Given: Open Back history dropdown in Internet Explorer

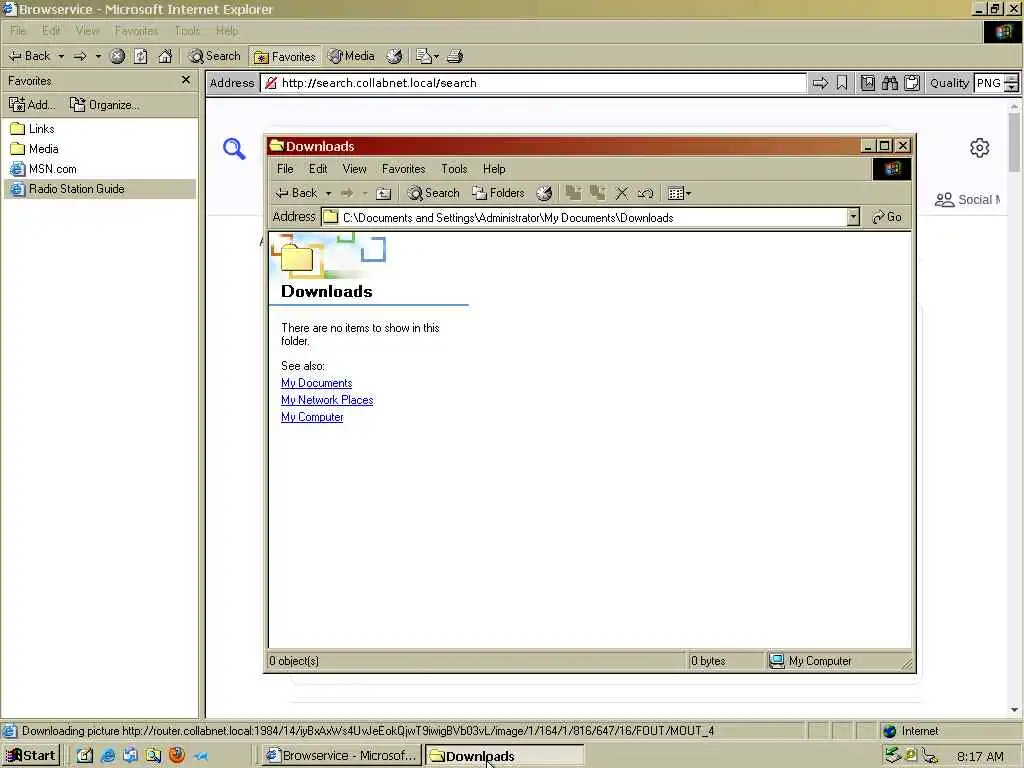Looking at the screenshot, I should [61, 56].
